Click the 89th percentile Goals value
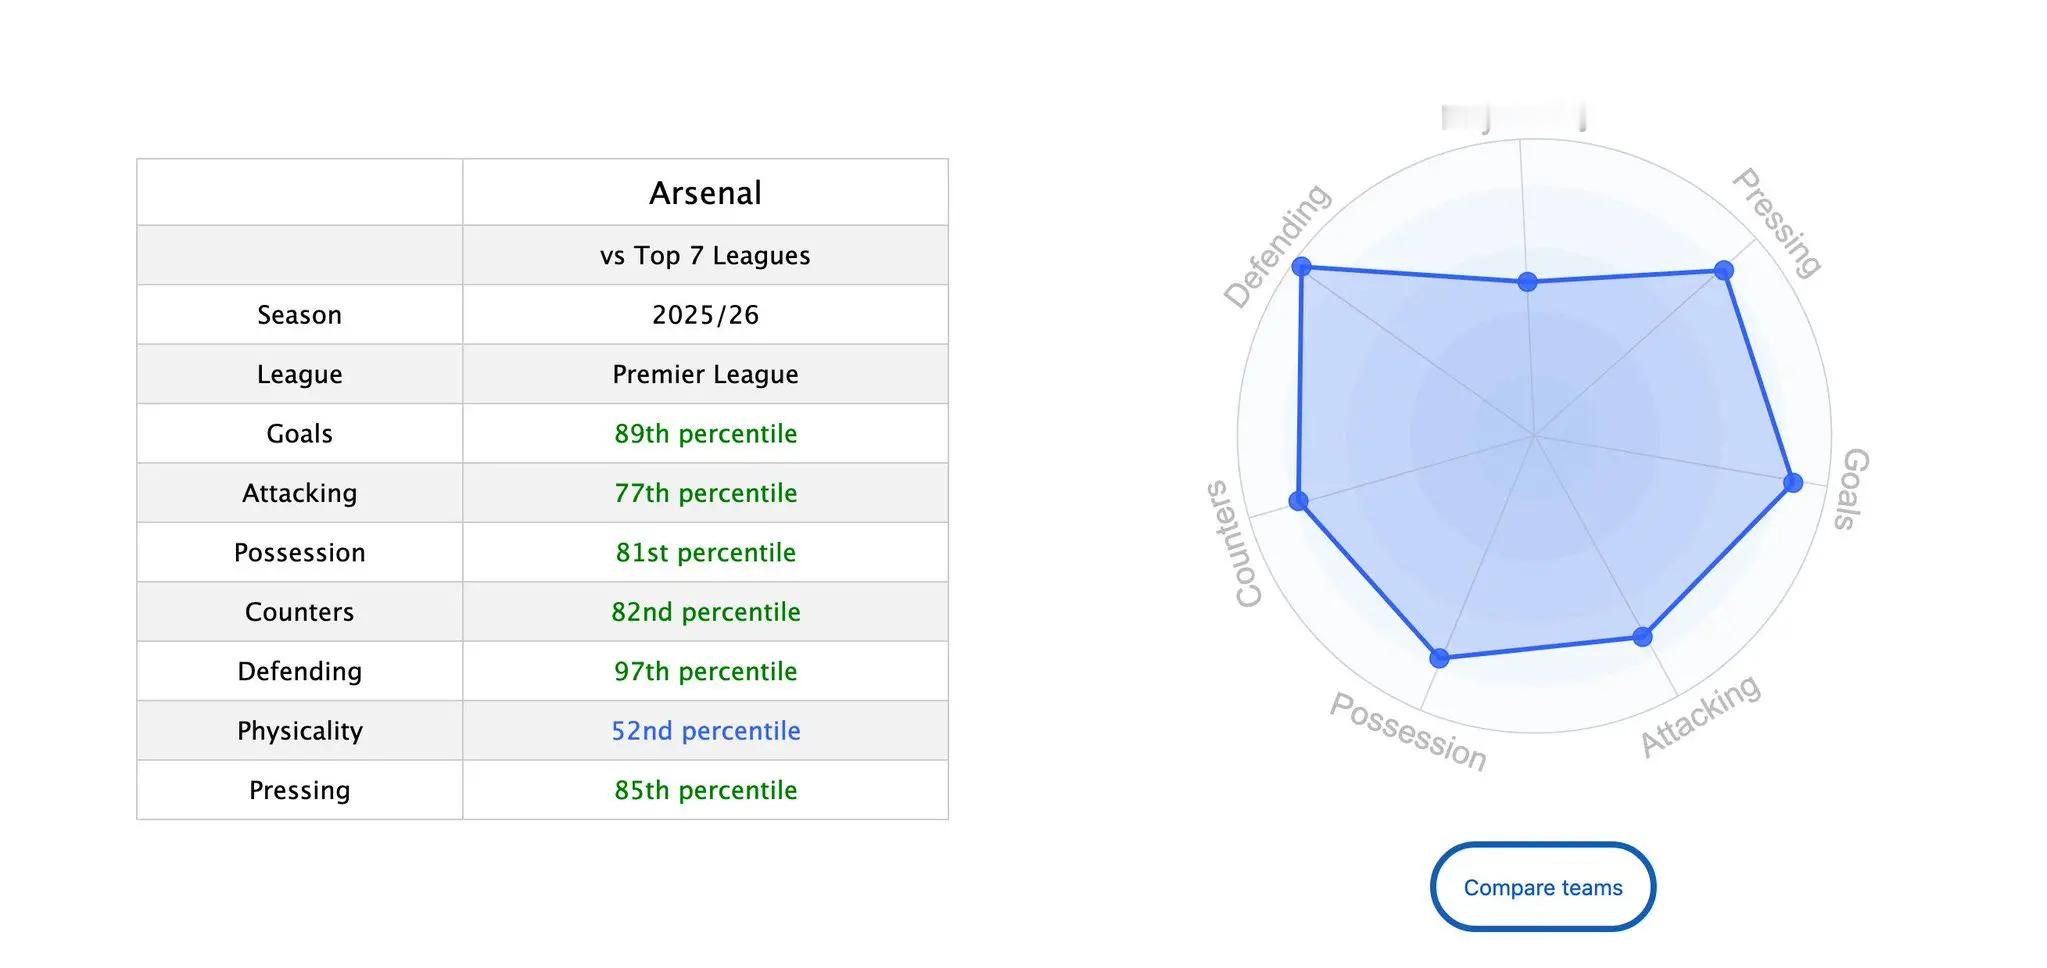2047x968 pixels. (705, 434)
